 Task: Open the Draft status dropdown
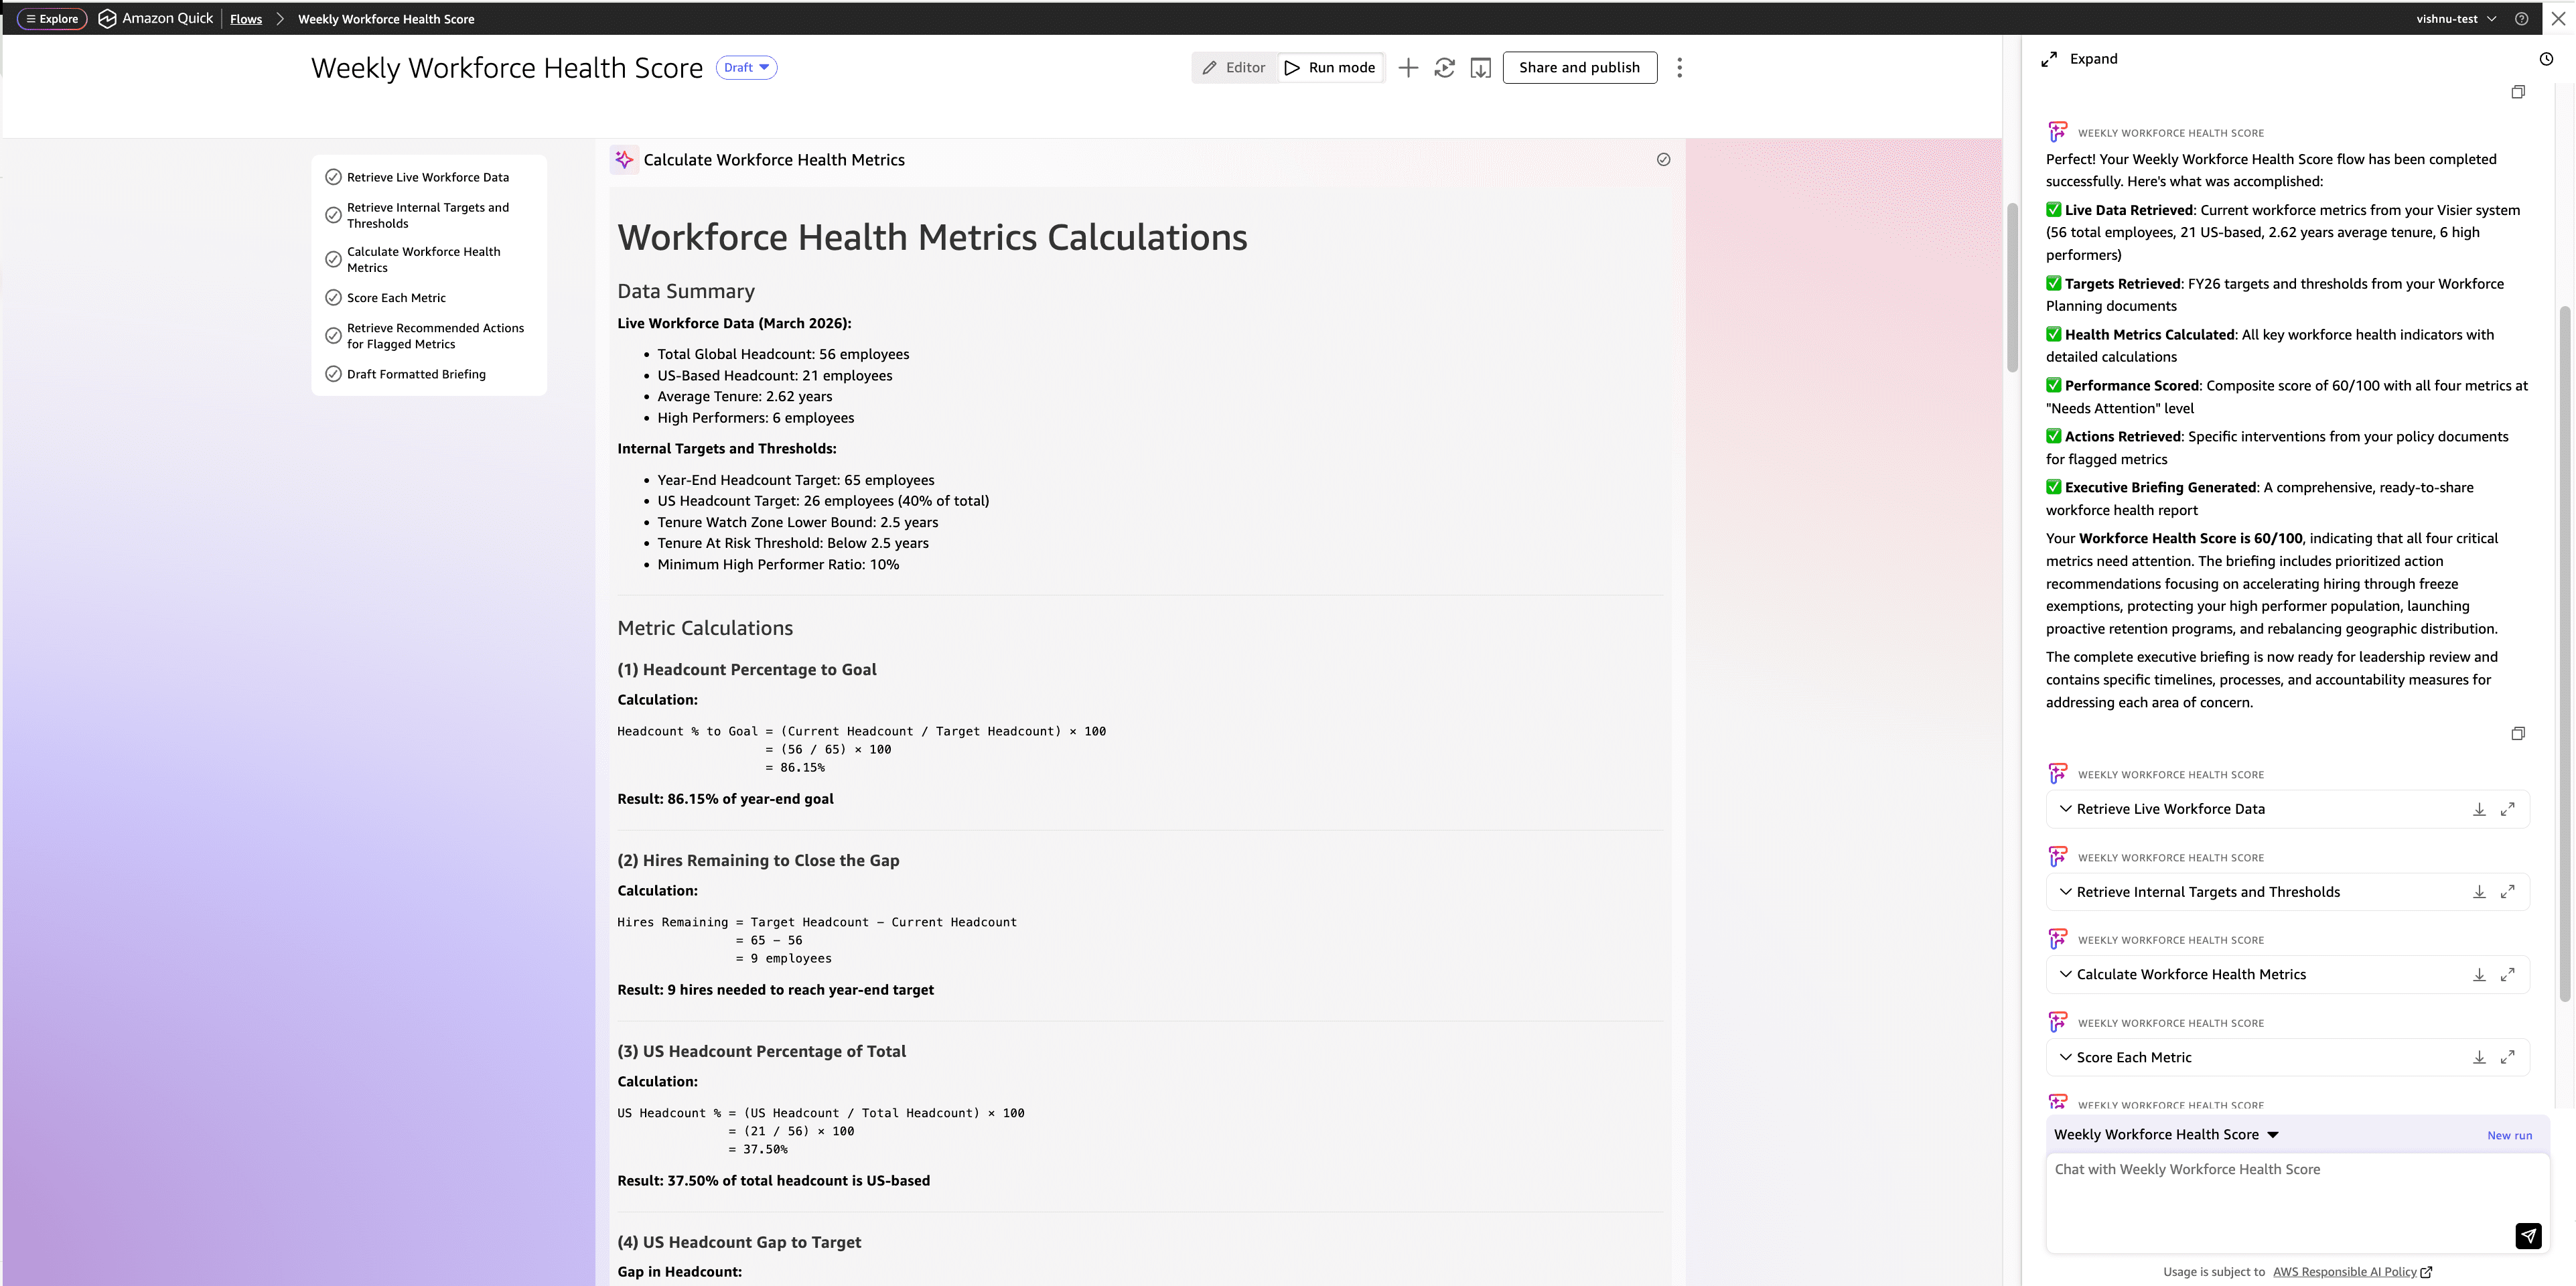746,68
